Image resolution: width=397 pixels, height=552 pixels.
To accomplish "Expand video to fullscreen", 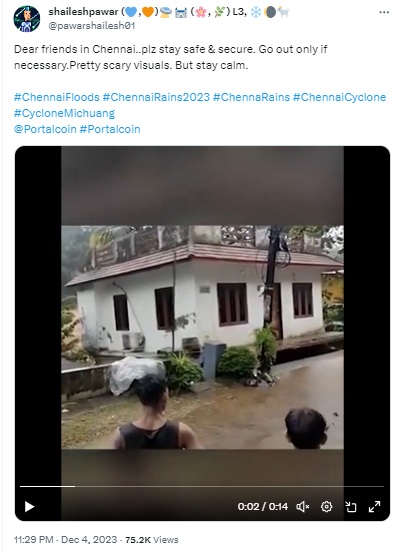I will 374,507.
